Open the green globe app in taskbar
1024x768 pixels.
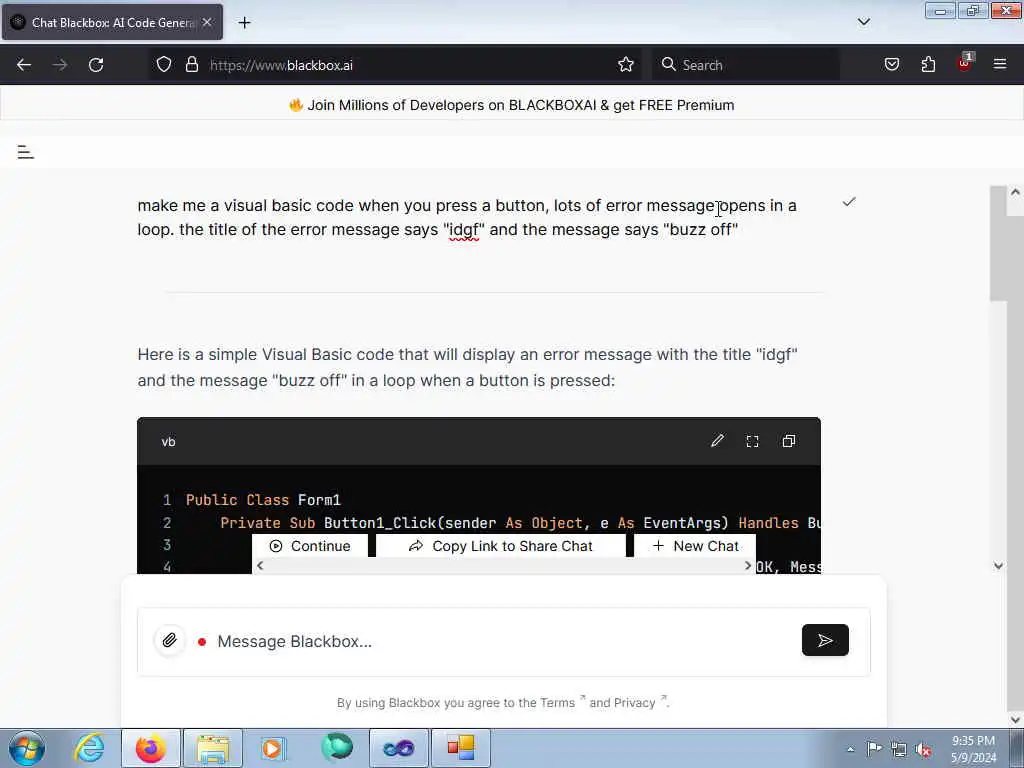(337, 748)
